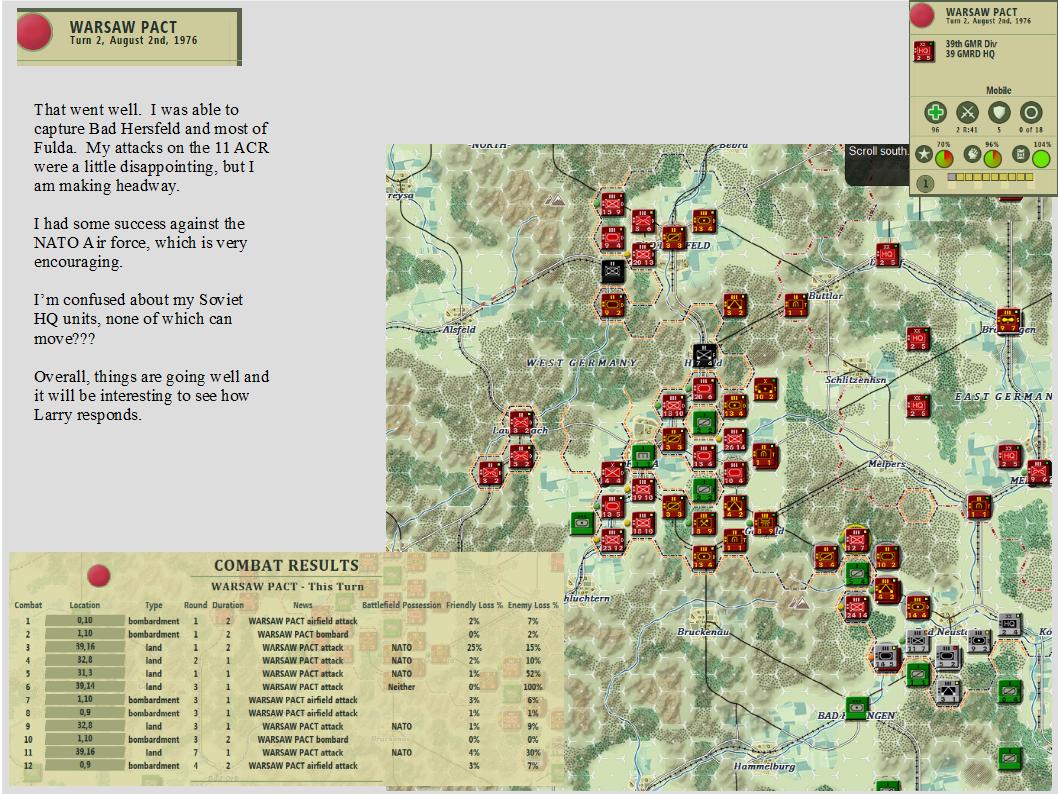Click the 30% enemy loss value in row 11

click(x=533, y=753)
